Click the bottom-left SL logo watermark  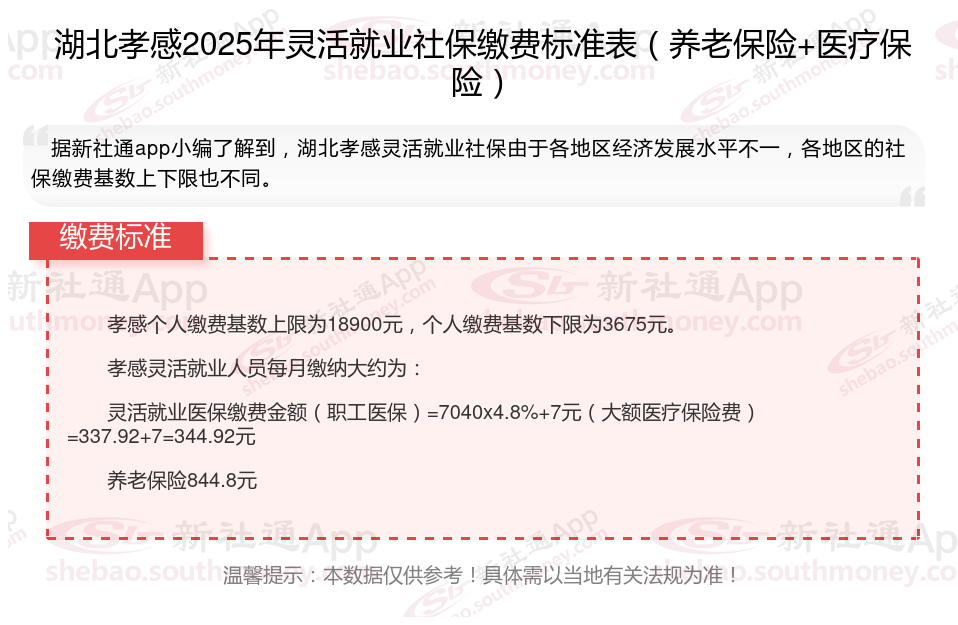(106, 535)
